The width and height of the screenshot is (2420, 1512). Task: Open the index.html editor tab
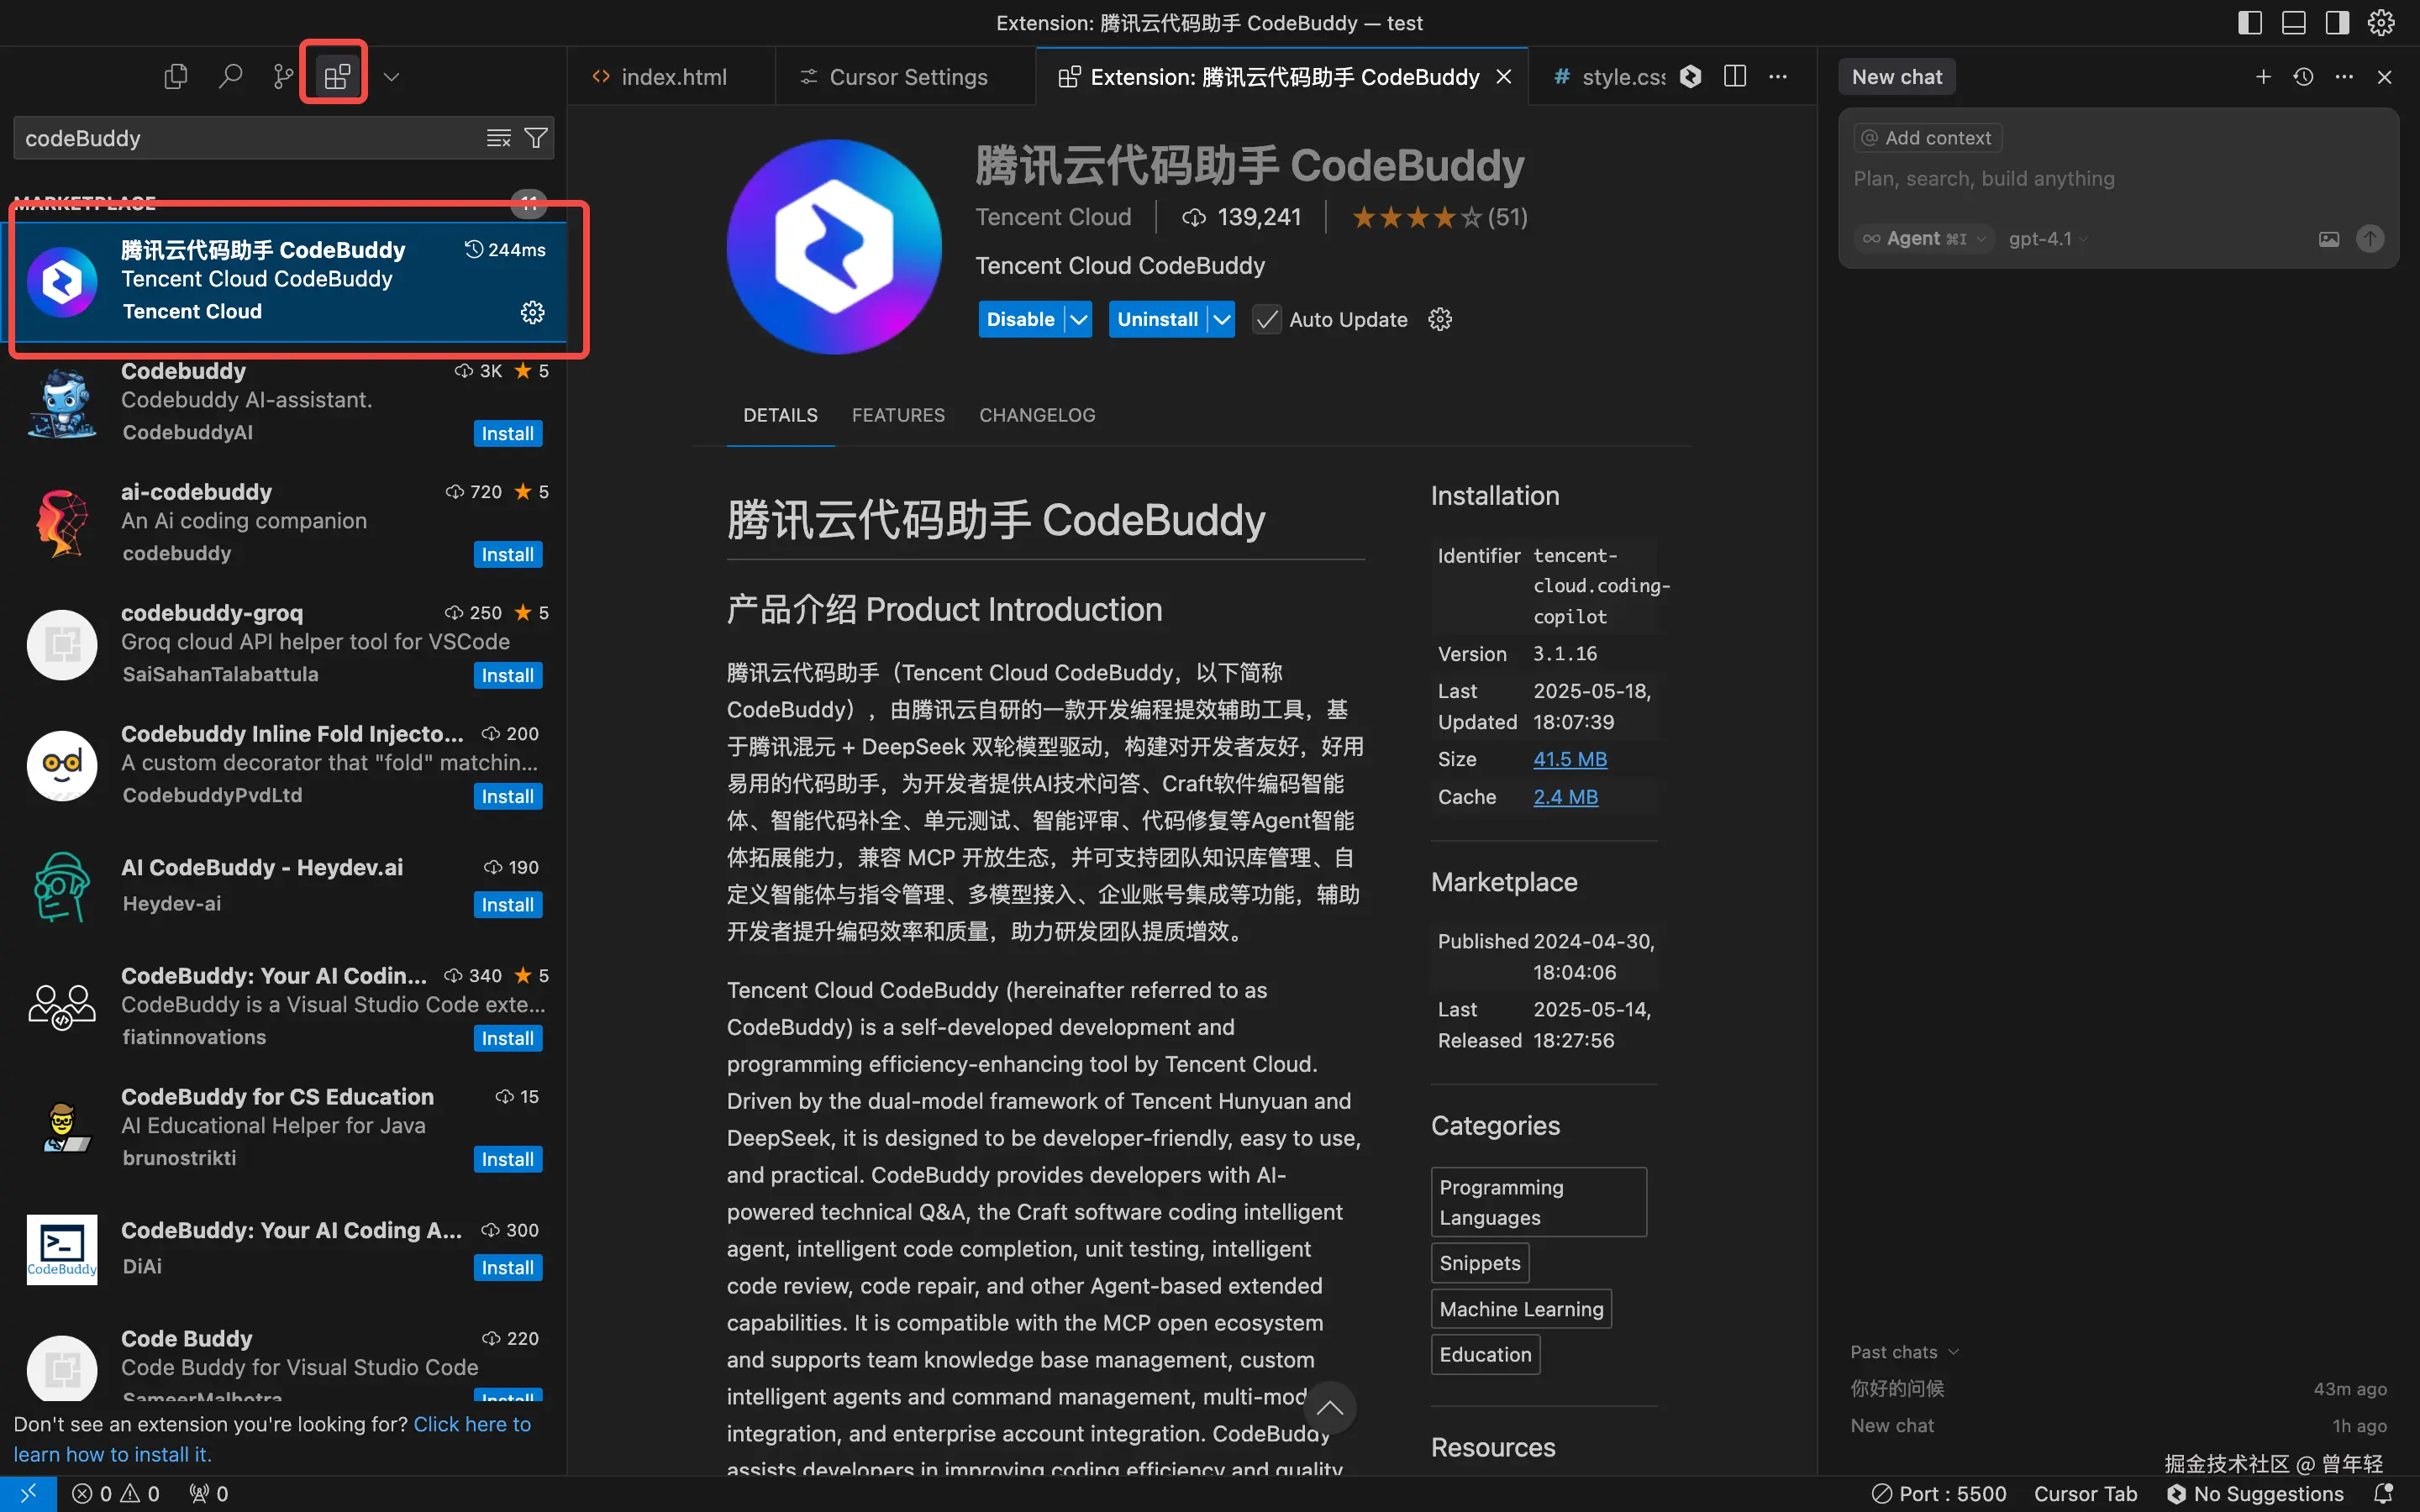point(673,77)
